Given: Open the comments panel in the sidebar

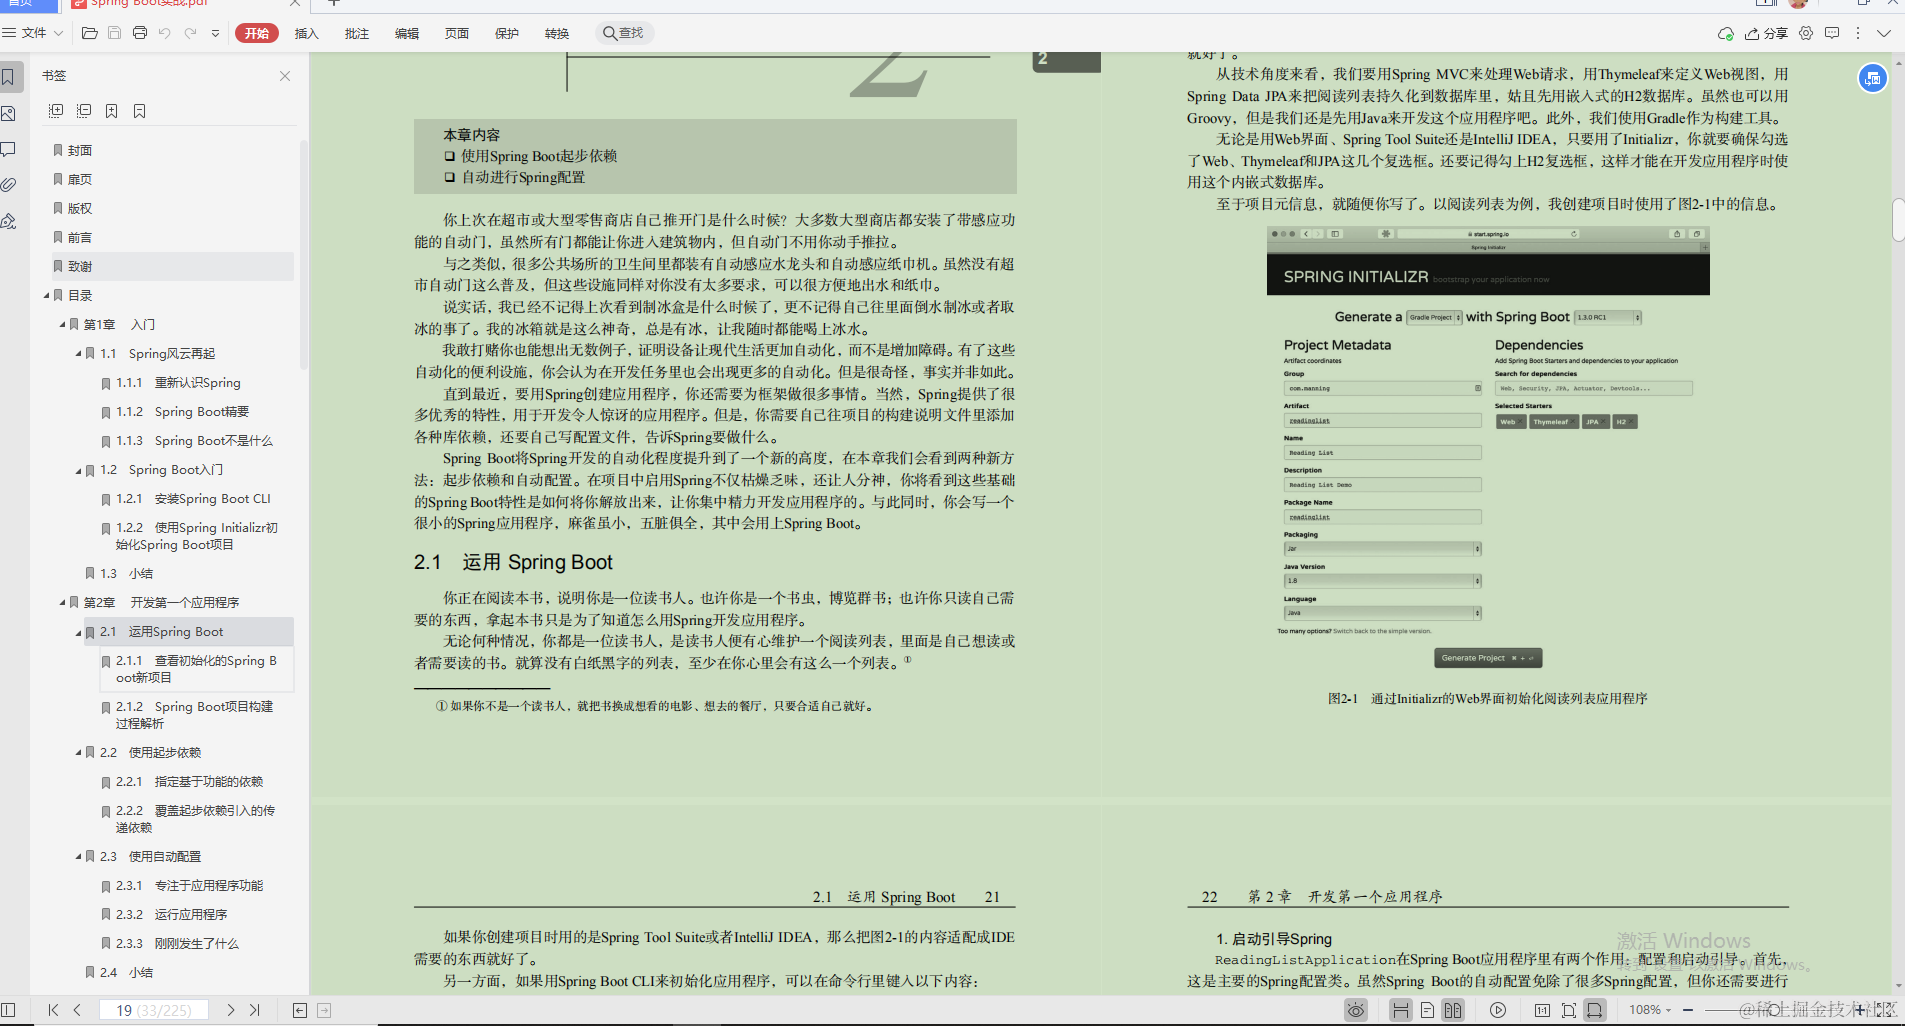Looking at the screenshot, I should click(x=9, y=149).
